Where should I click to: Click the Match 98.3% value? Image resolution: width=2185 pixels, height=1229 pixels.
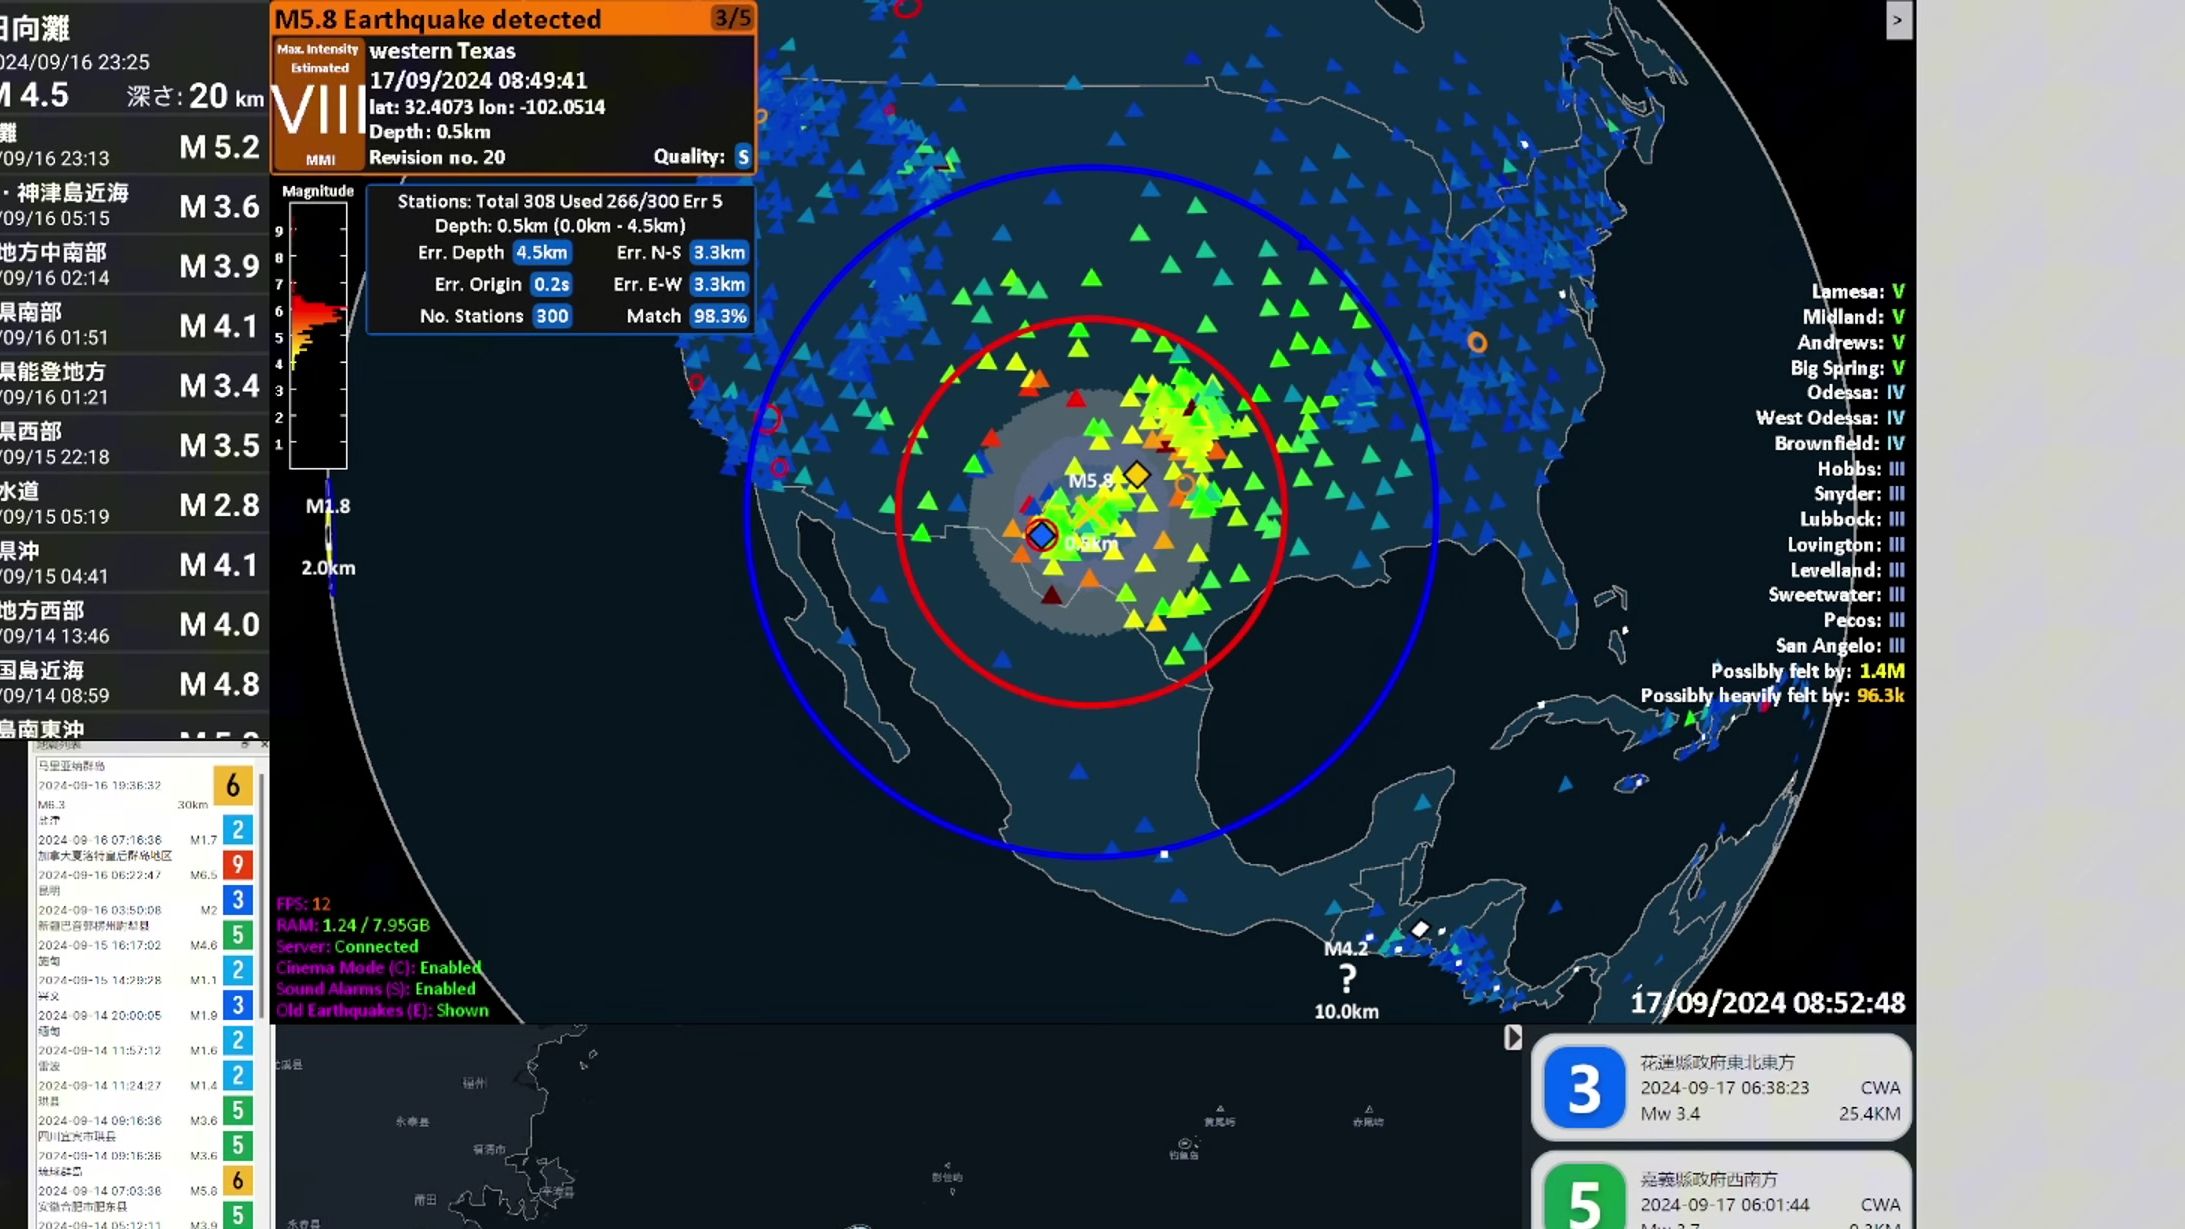tap(719, 316)
